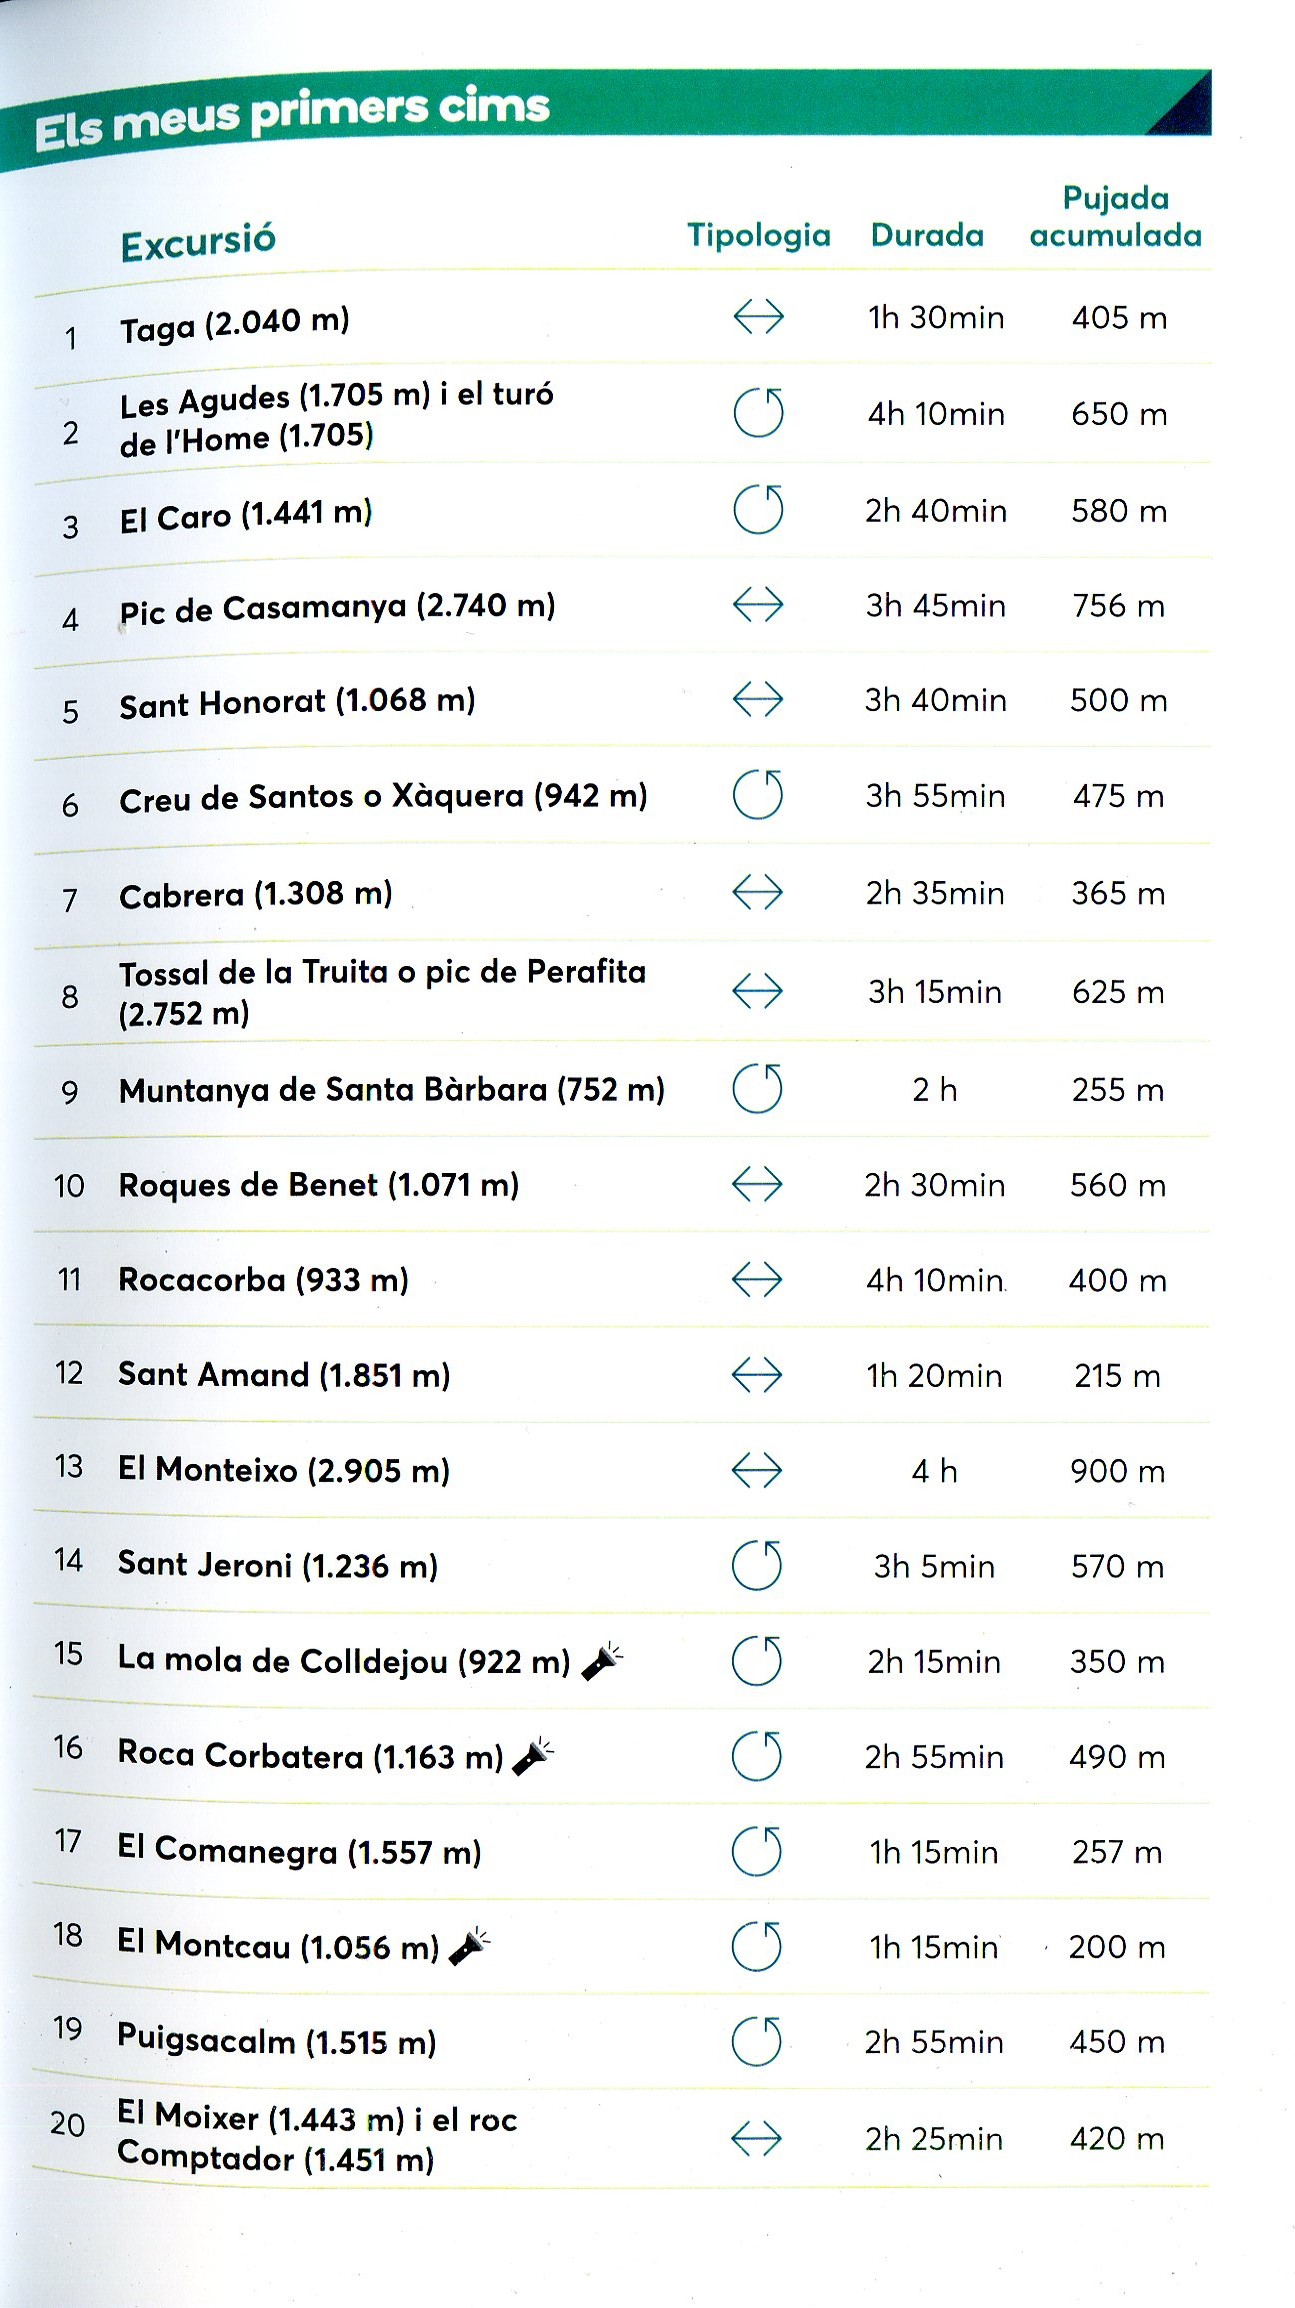Click the Durada column header
Image resolution: width=1295 pixels, height=2308 pixels.
(x=927, y=235)
